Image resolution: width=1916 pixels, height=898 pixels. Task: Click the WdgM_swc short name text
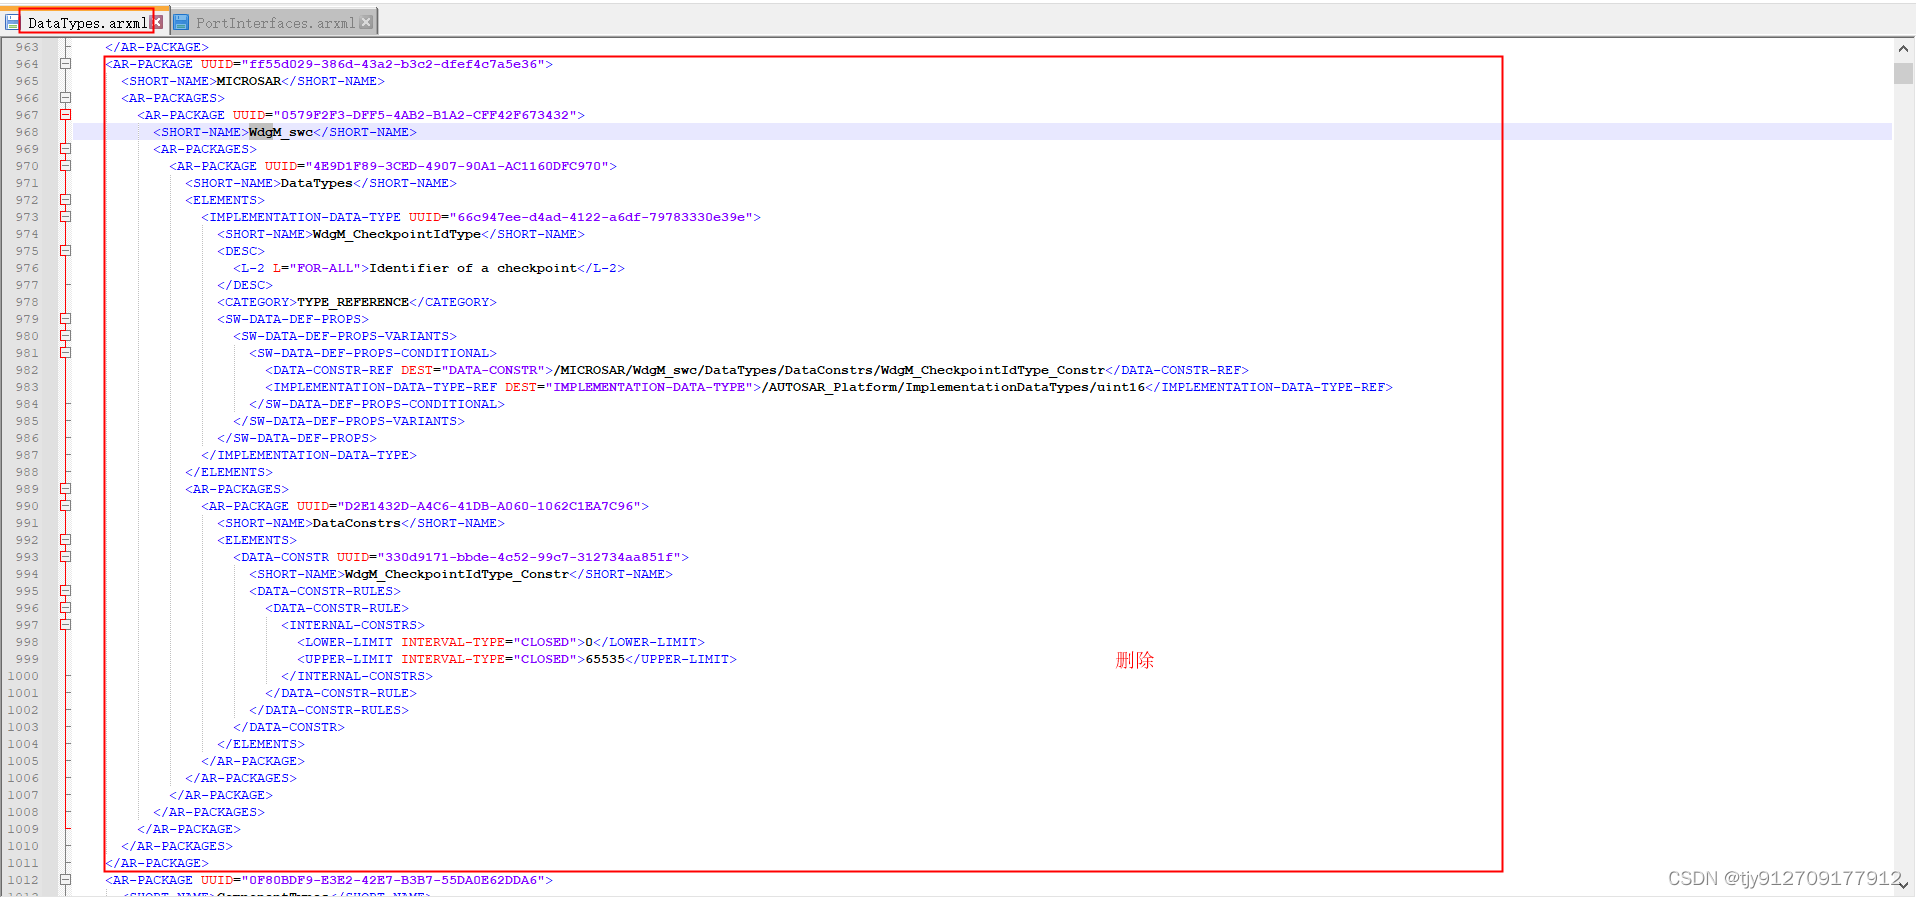[x=281, y=132]
